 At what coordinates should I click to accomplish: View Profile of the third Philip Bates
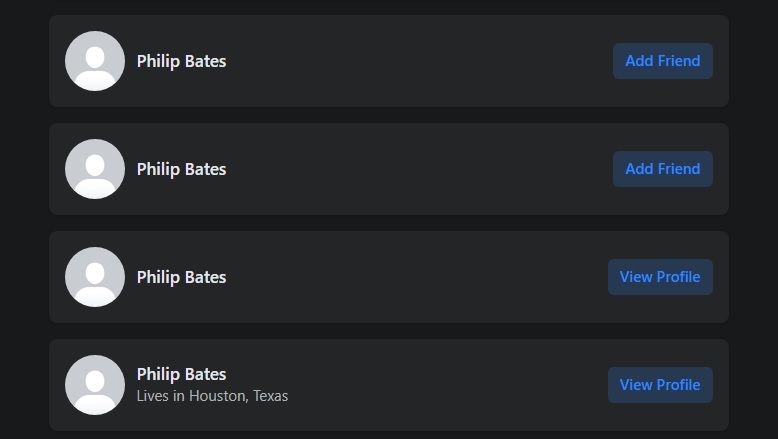(x=660, y=277)
